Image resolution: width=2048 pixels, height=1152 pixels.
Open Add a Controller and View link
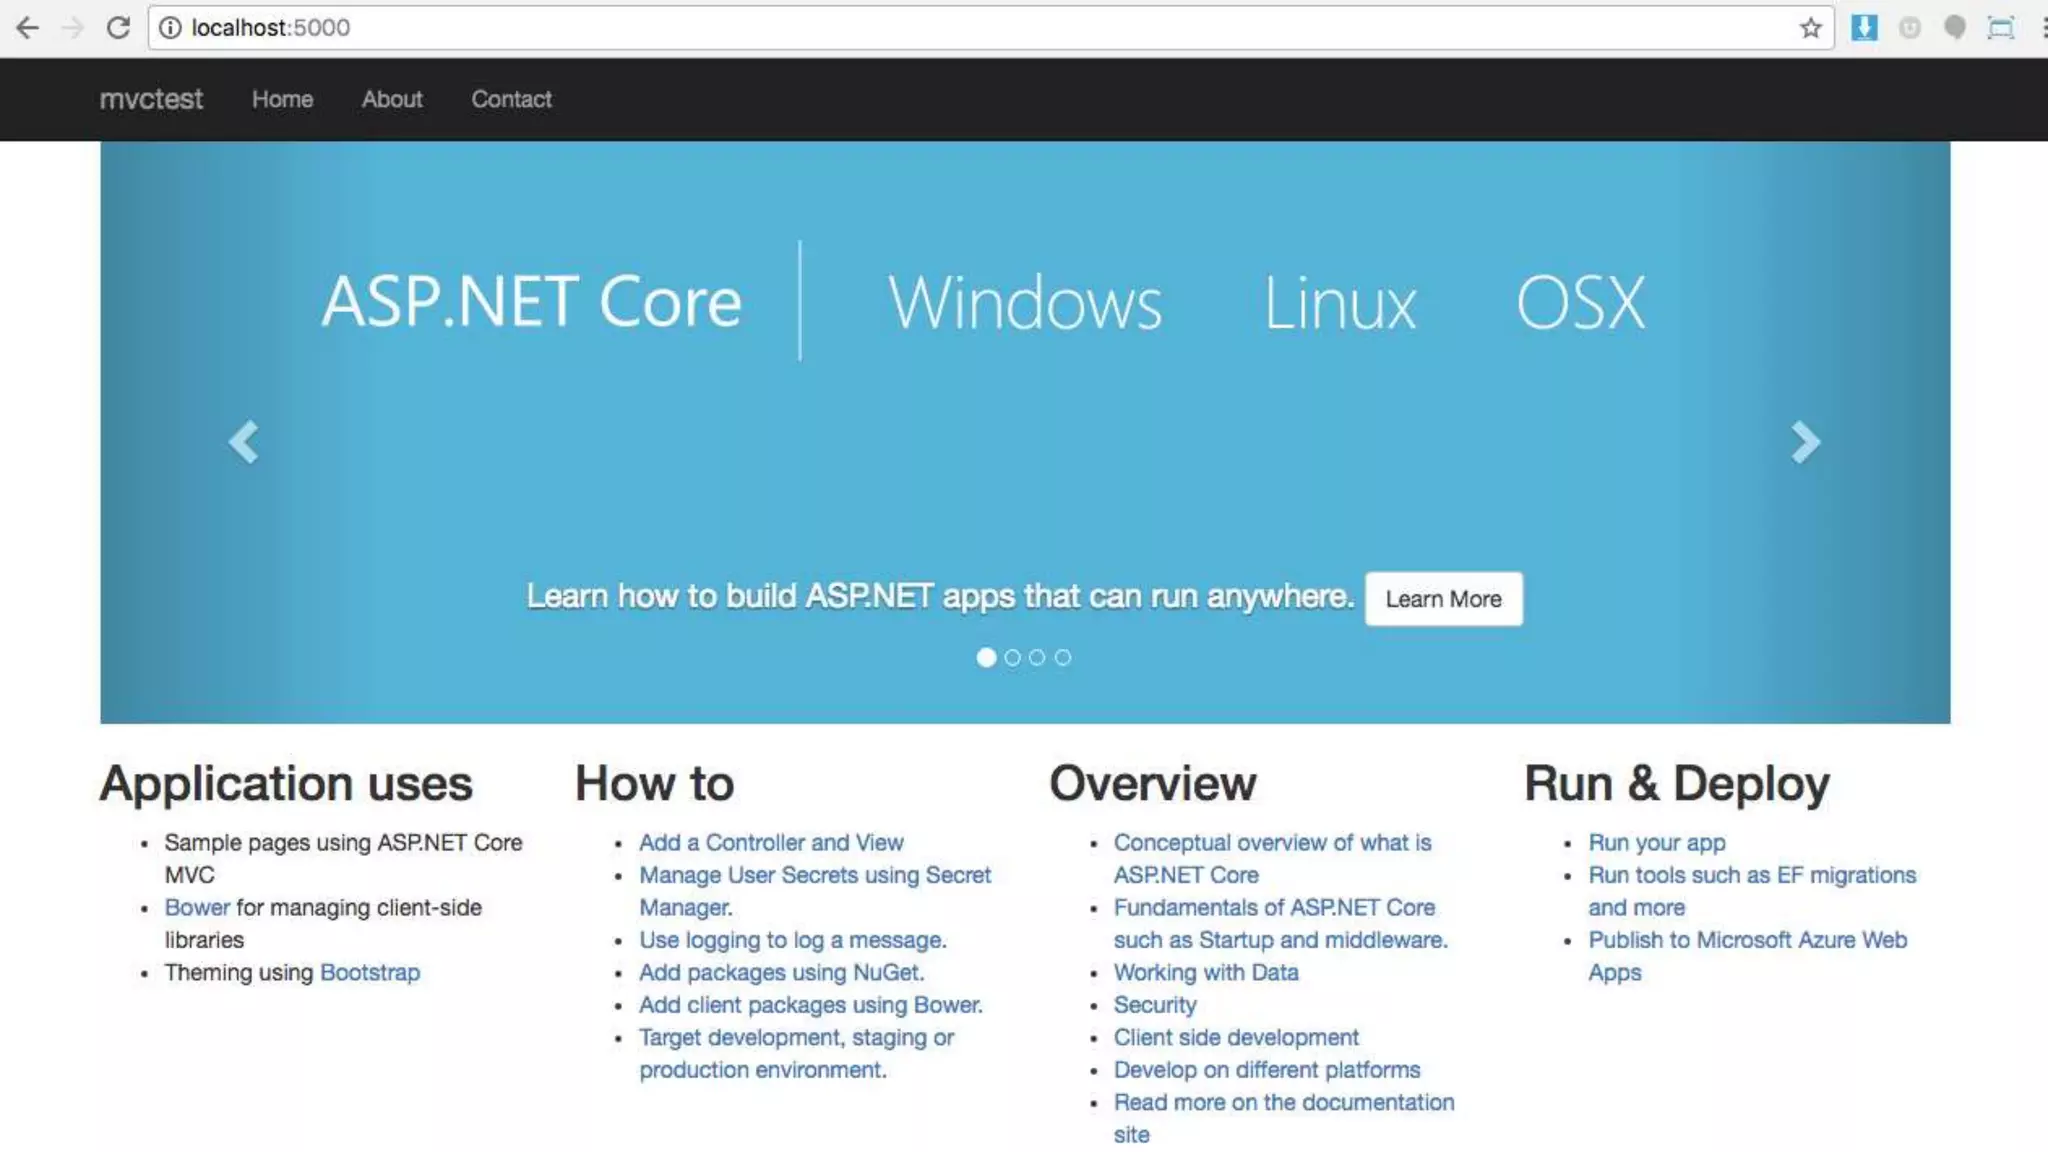pyautogui.click(x=771, y=842)
